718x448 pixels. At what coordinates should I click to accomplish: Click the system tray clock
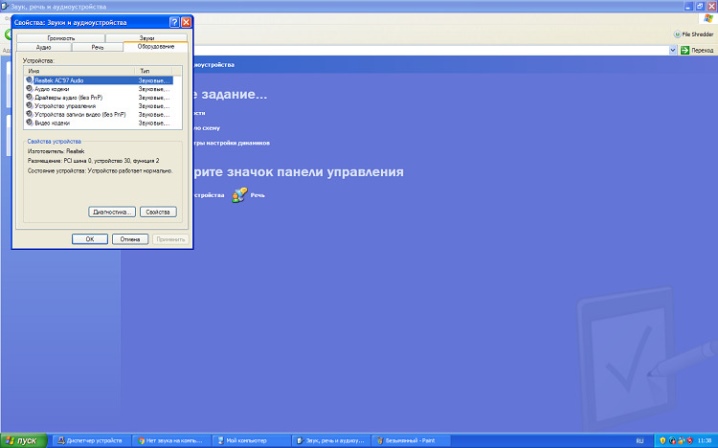coord(704,441)
